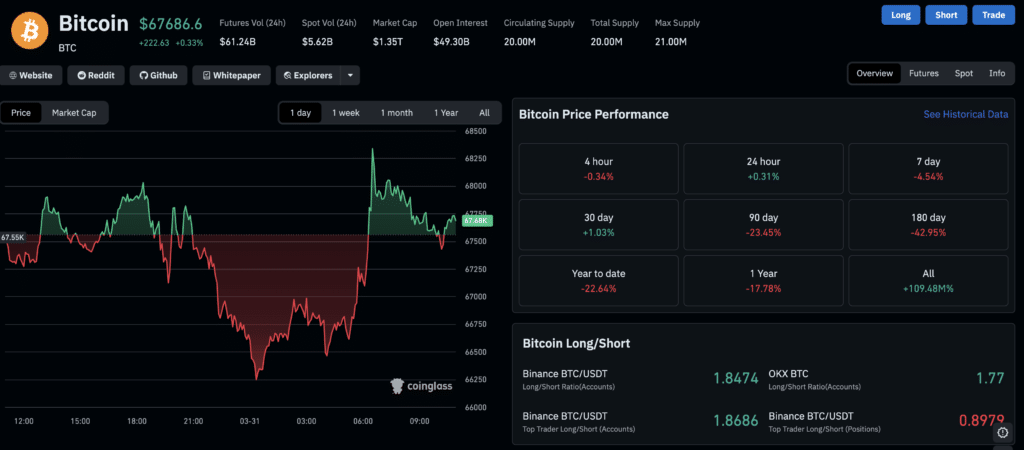The image size is (1024, 450).
Task: Switch chart to Market Cap
Action: click(x=74, y=113)
